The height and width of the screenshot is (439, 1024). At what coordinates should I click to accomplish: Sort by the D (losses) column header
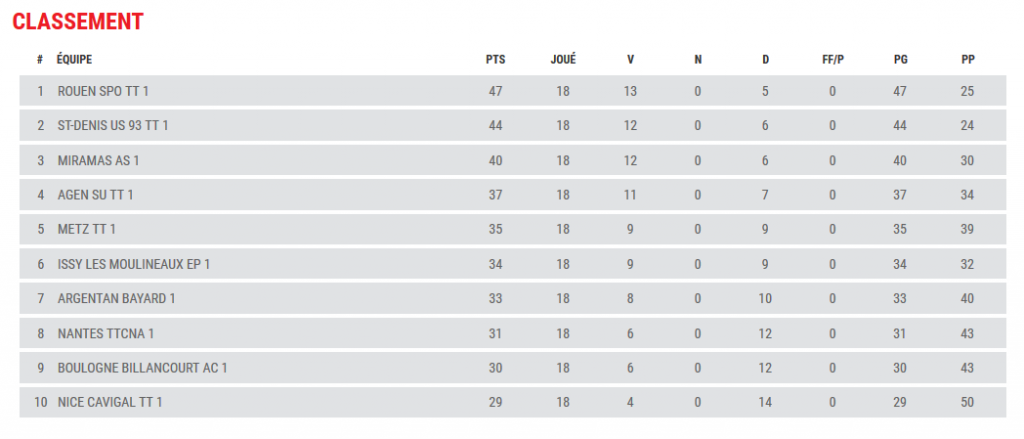(x=765, y=59)
